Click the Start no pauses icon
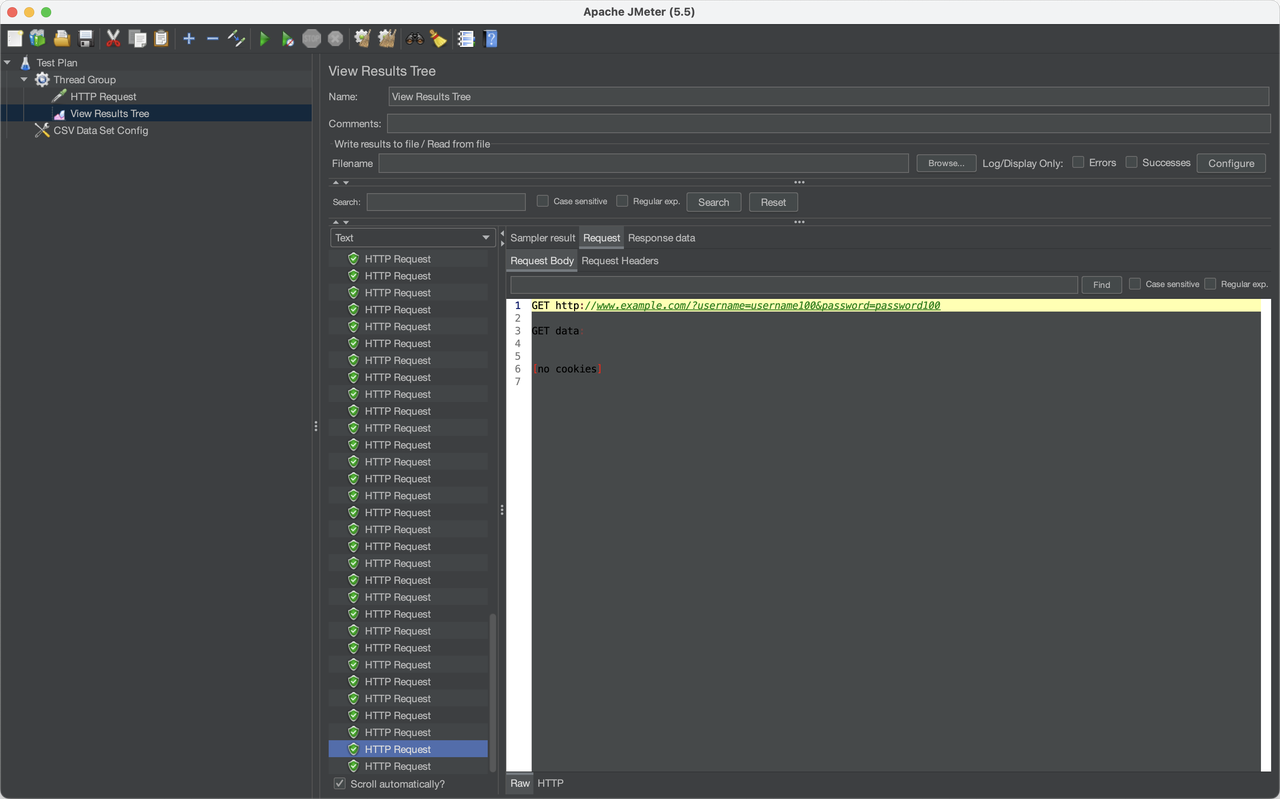This screenshot has width=1280, height=799. 288,39
